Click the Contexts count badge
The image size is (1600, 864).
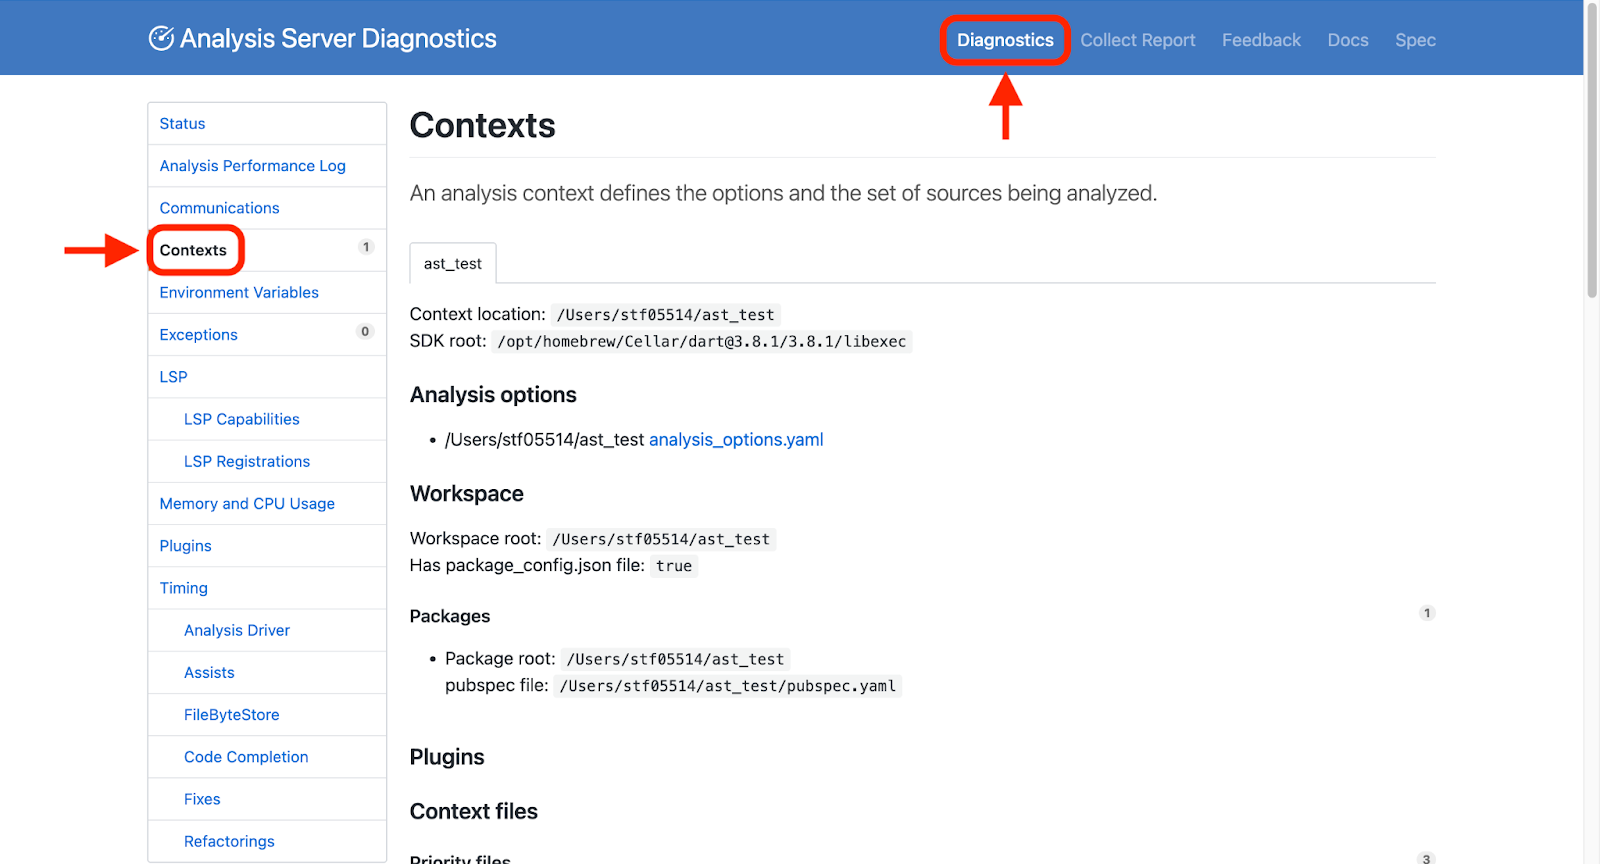(x=366, y=247)
